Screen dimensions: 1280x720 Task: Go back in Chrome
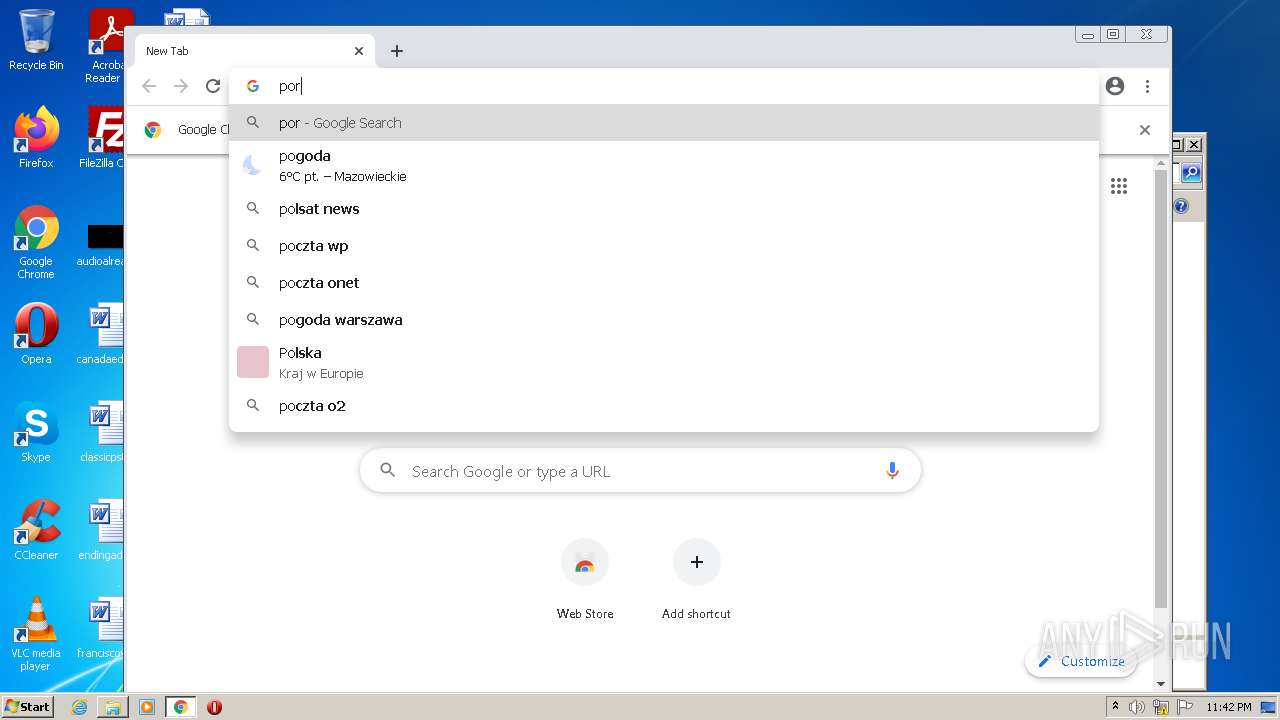point(149,86)
